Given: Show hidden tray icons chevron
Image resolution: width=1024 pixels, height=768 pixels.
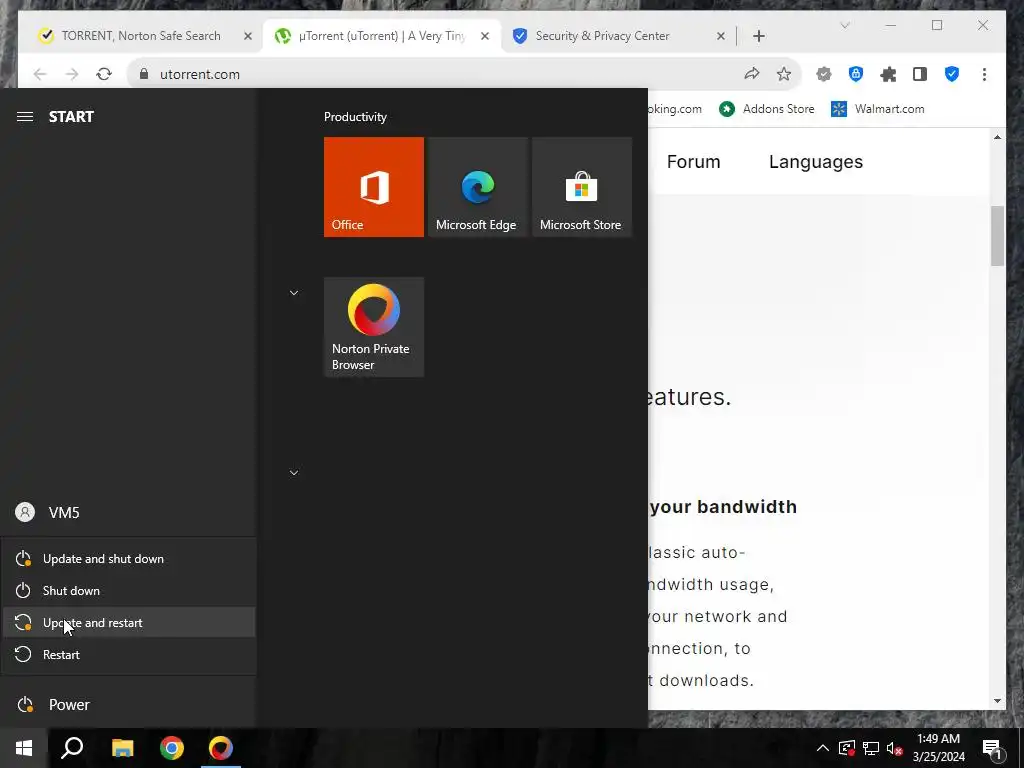Looking at the screenshot, I should (823, 748).
